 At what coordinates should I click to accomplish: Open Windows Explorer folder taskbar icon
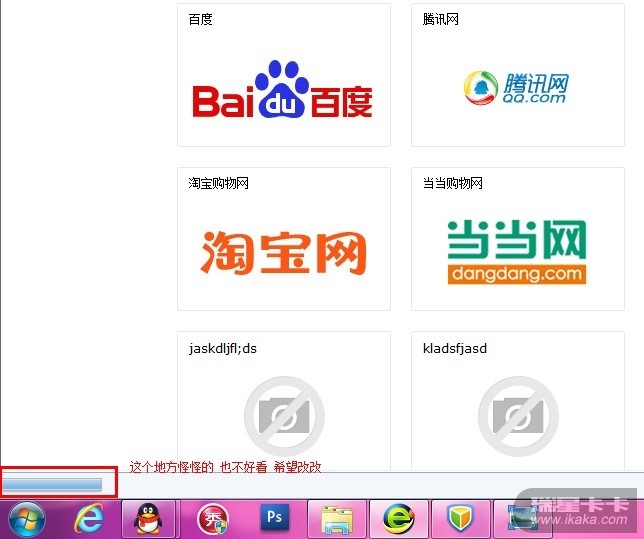point(337,520)
